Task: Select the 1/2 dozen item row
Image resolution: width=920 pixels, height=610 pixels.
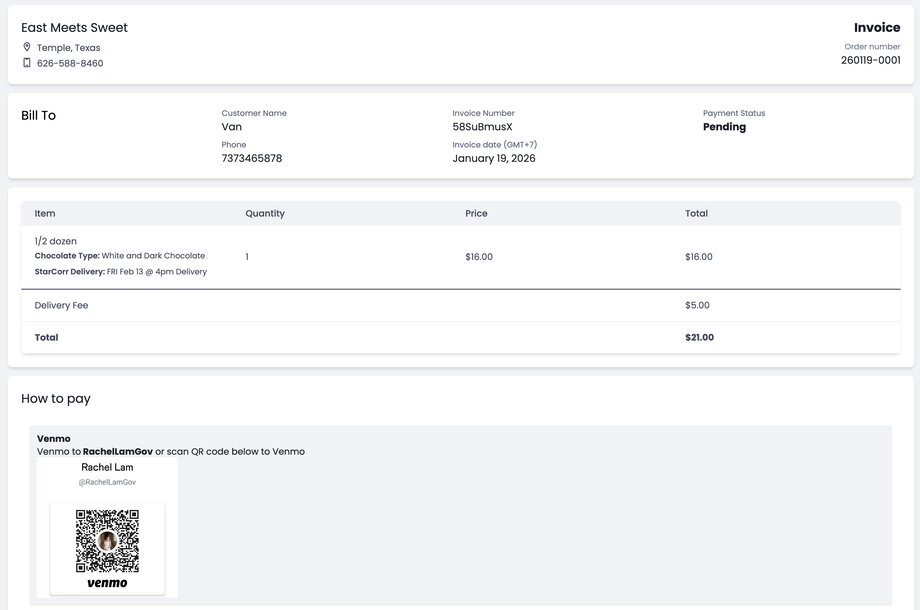Action: 460,255
